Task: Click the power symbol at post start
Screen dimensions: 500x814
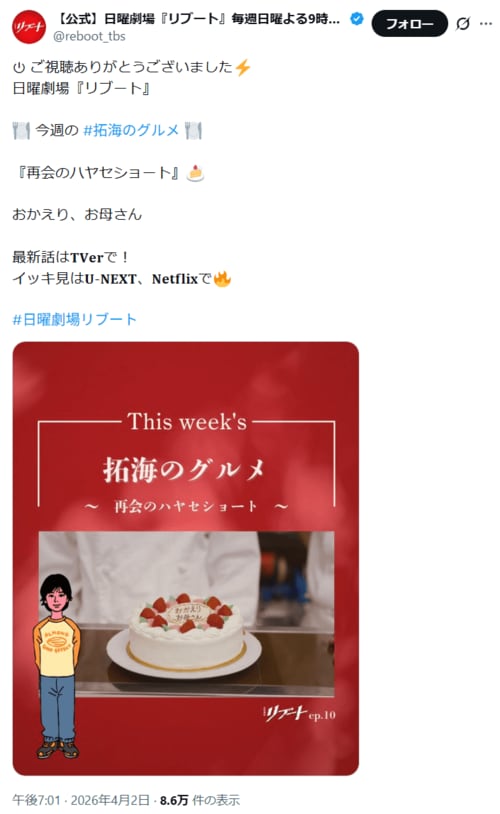Action: click(x=19, y=67)
